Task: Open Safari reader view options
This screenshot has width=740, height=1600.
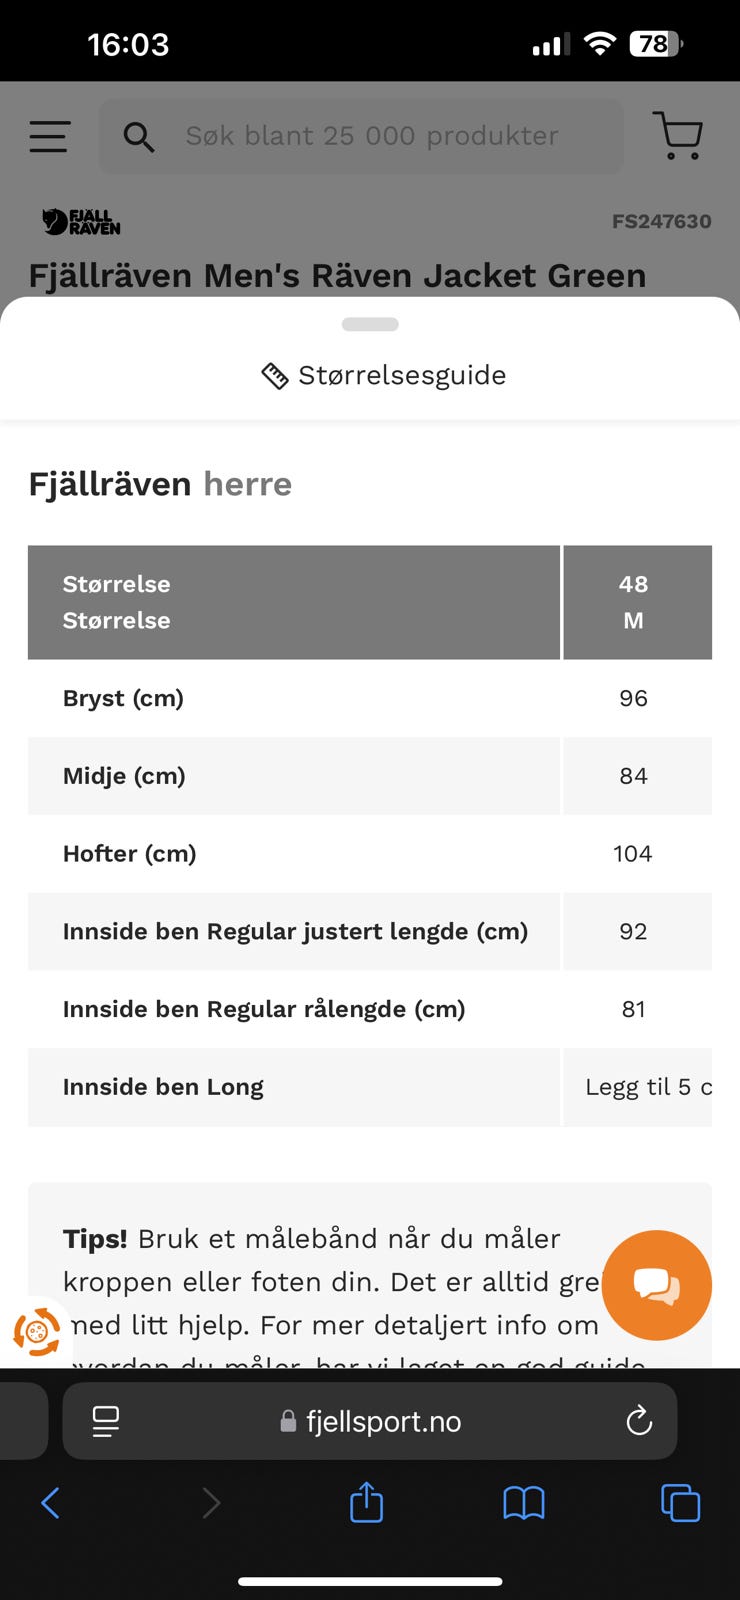Action: pos(105,1420)
